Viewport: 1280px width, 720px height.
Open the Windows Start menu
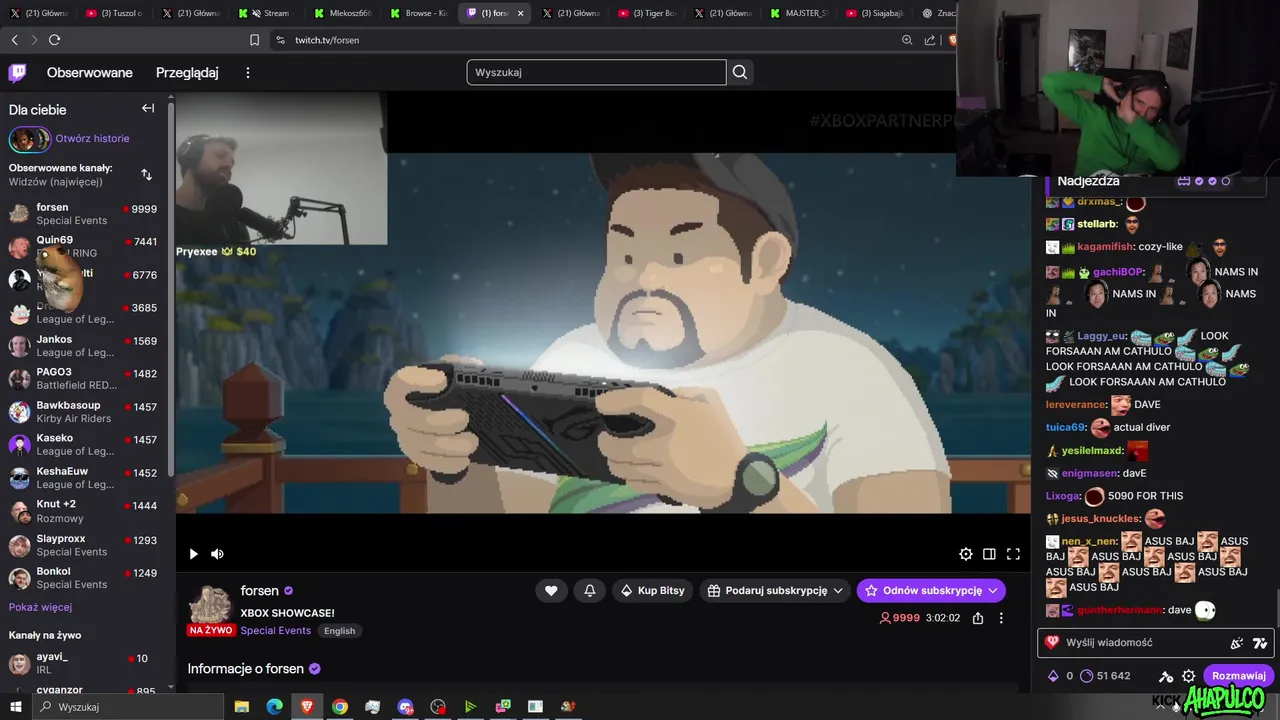[15, 706]
